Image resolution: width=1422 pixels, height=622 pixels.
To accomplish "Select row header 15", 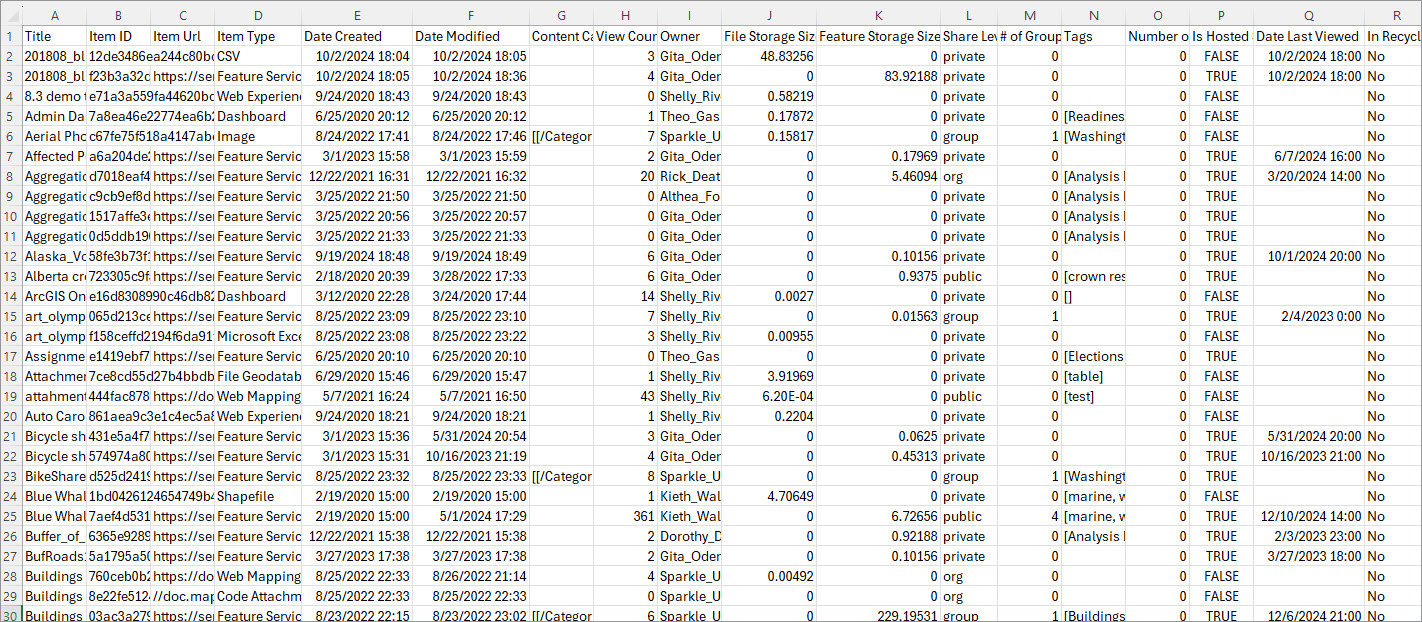I will (x=11, y=316).
